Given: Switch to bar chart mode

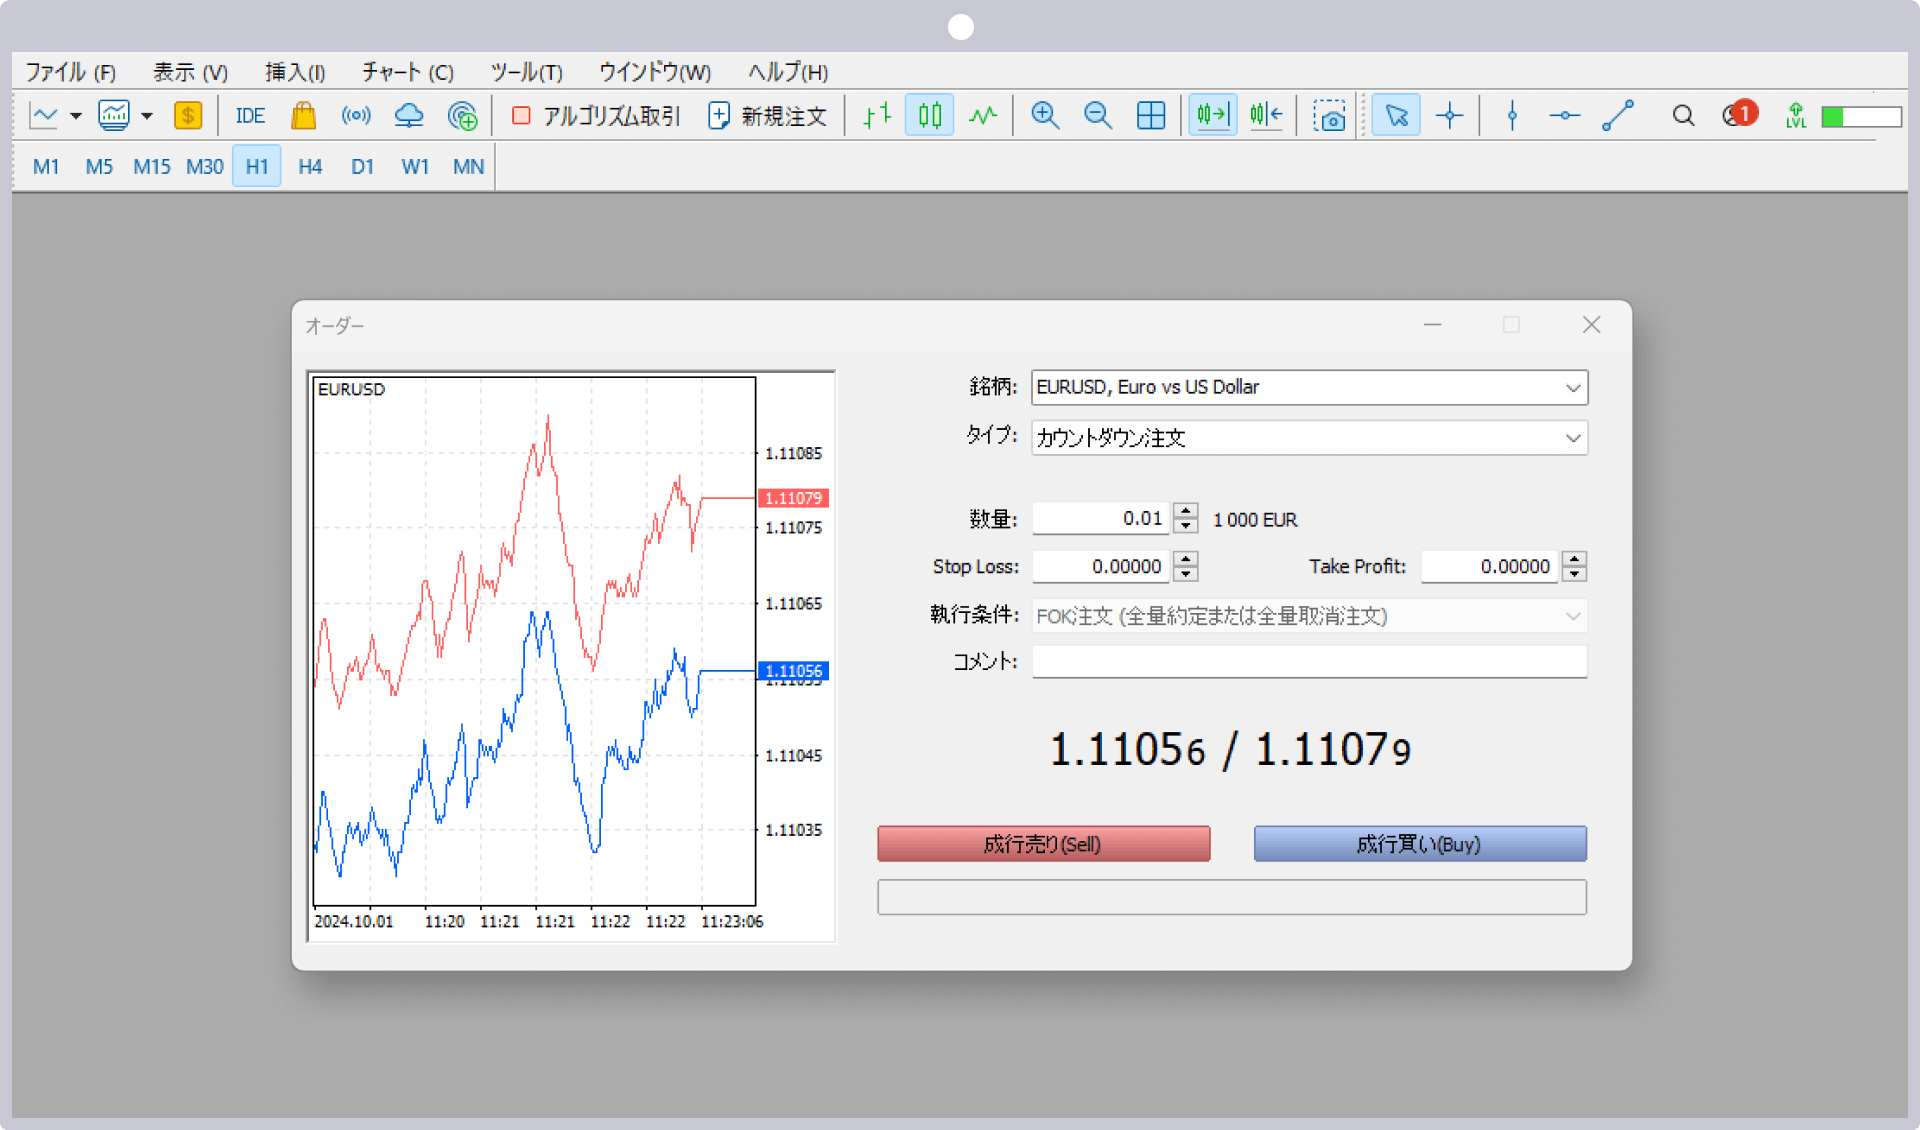Looking at the screenshot, I should [877, 116].
